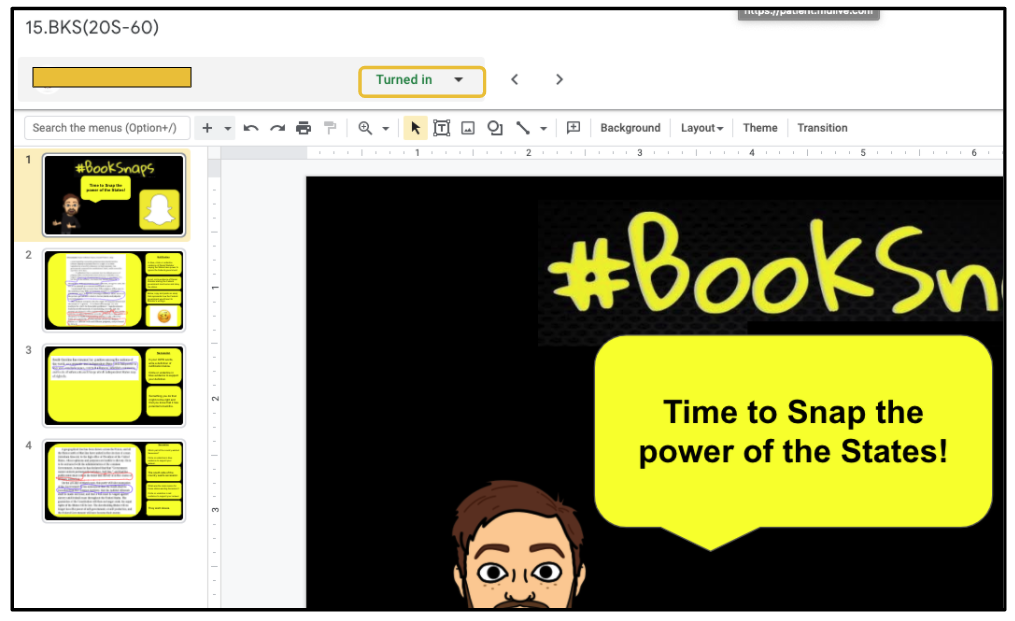Click the new slide plus icon
Screen dimensions: 1015x621
[x=207, y=128]
